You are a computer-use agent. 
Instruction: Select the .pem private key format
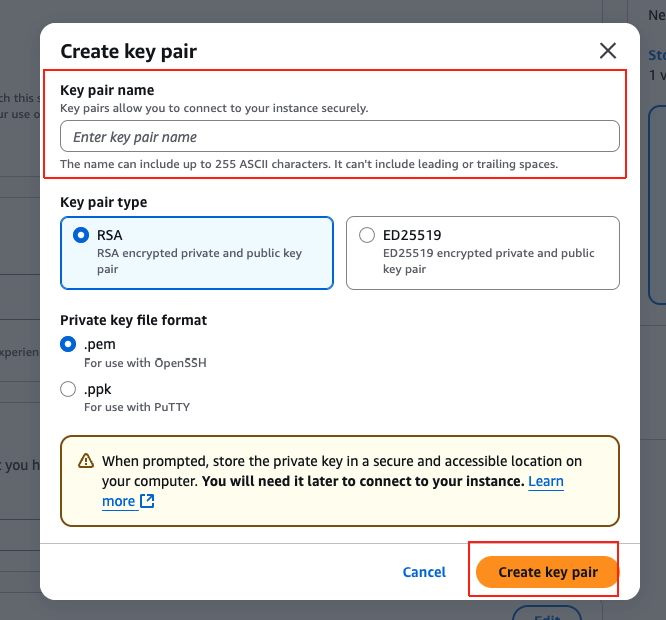68,344
